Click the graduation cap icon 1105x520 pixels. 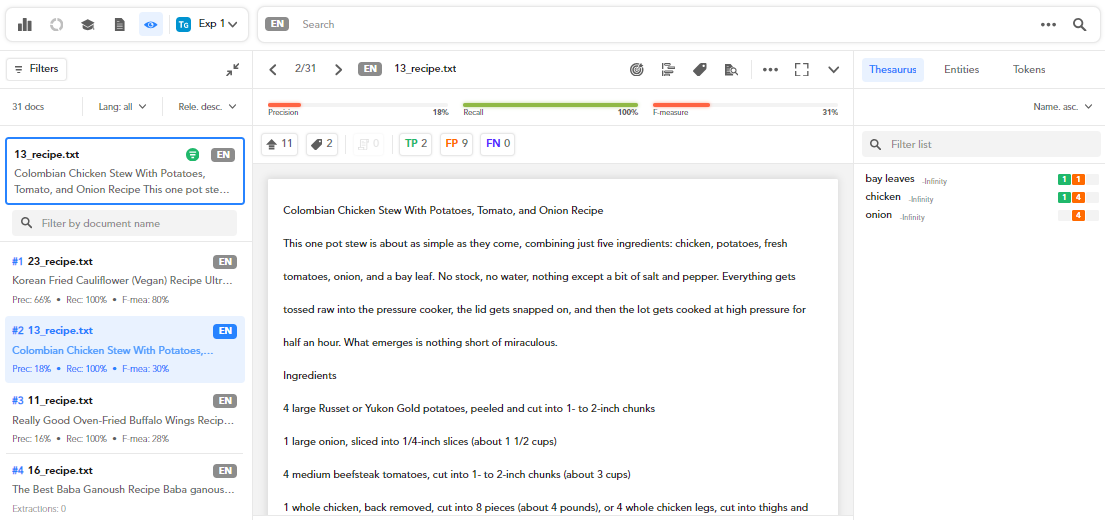88,24
